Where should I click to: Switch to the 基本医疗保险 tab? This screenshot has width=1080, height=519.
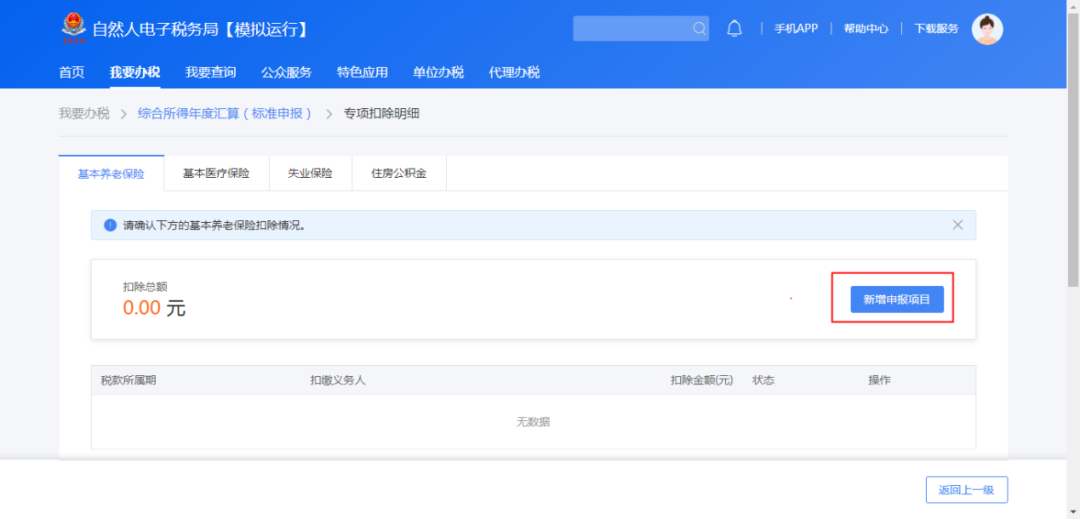click(x=216, y=173)
